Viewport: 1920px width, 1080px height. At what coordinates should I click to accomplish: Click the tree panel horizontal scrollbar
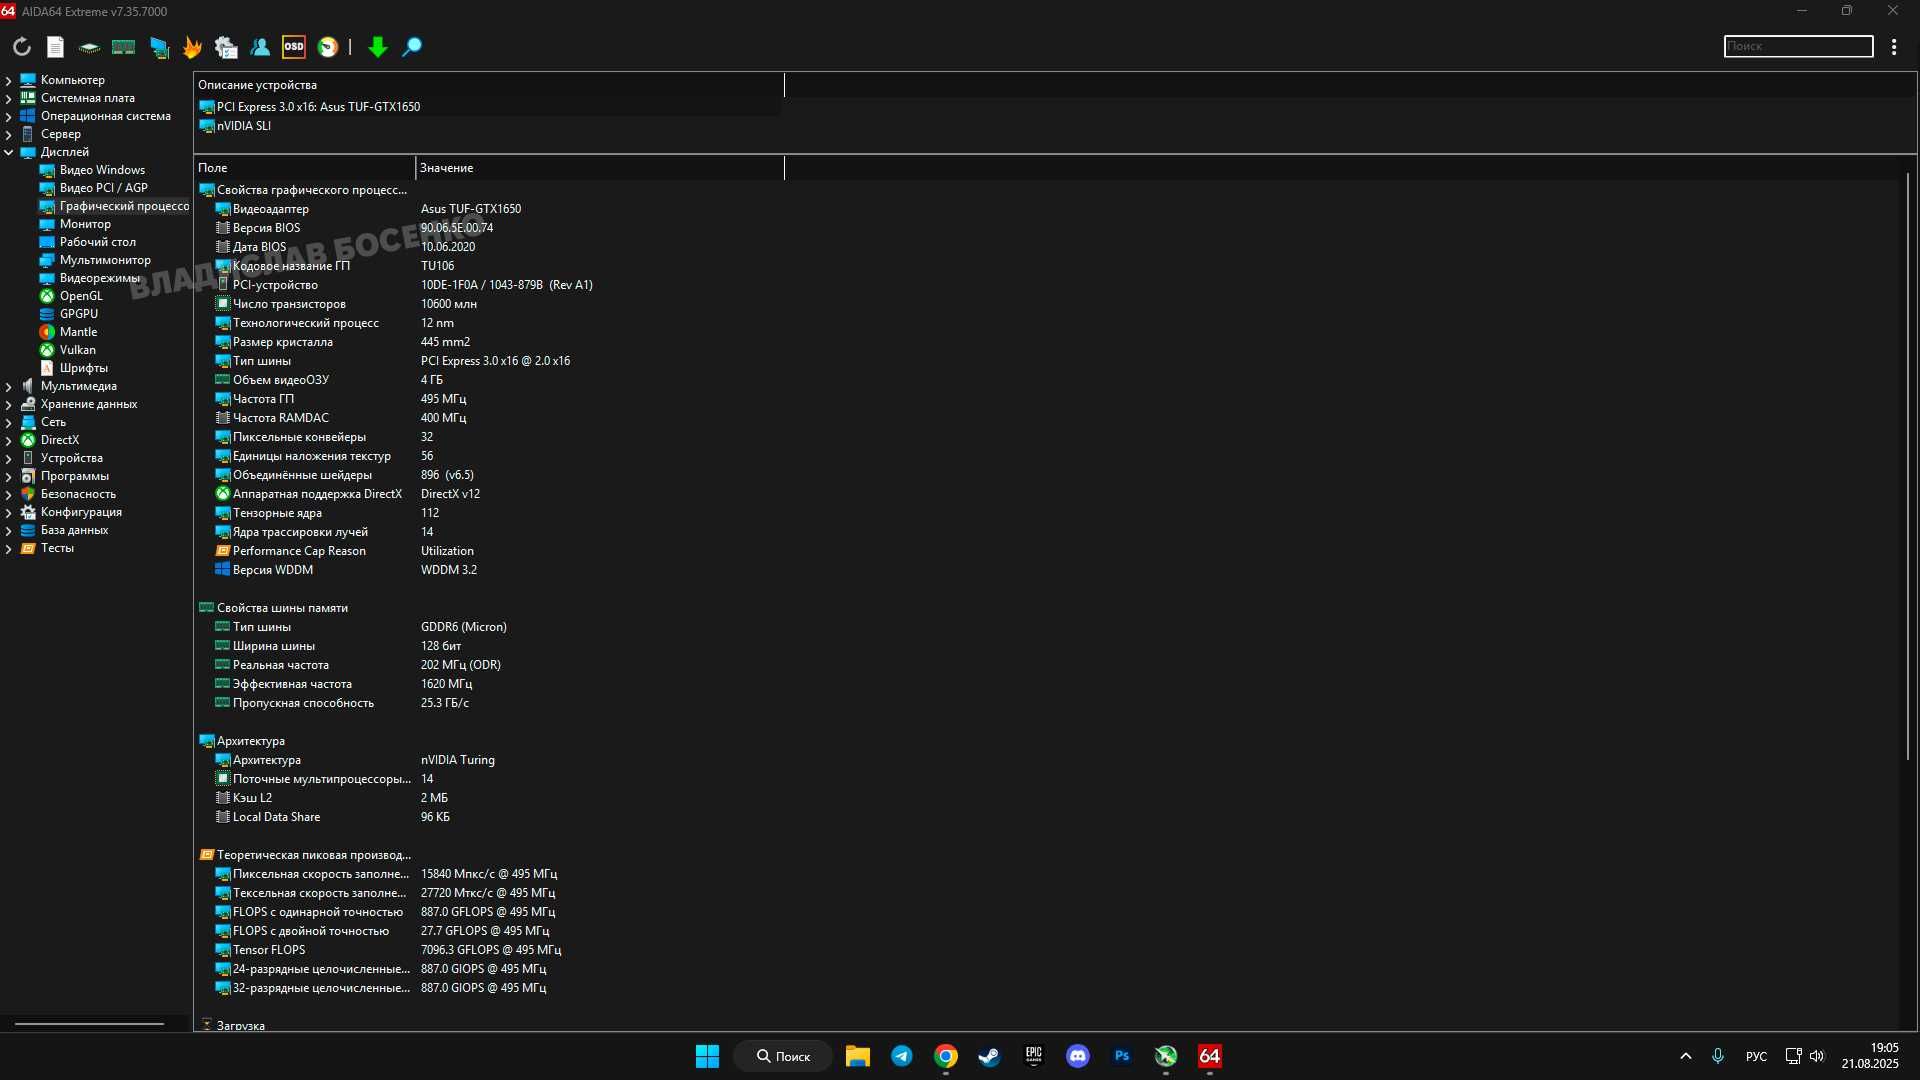(89, 1024)
